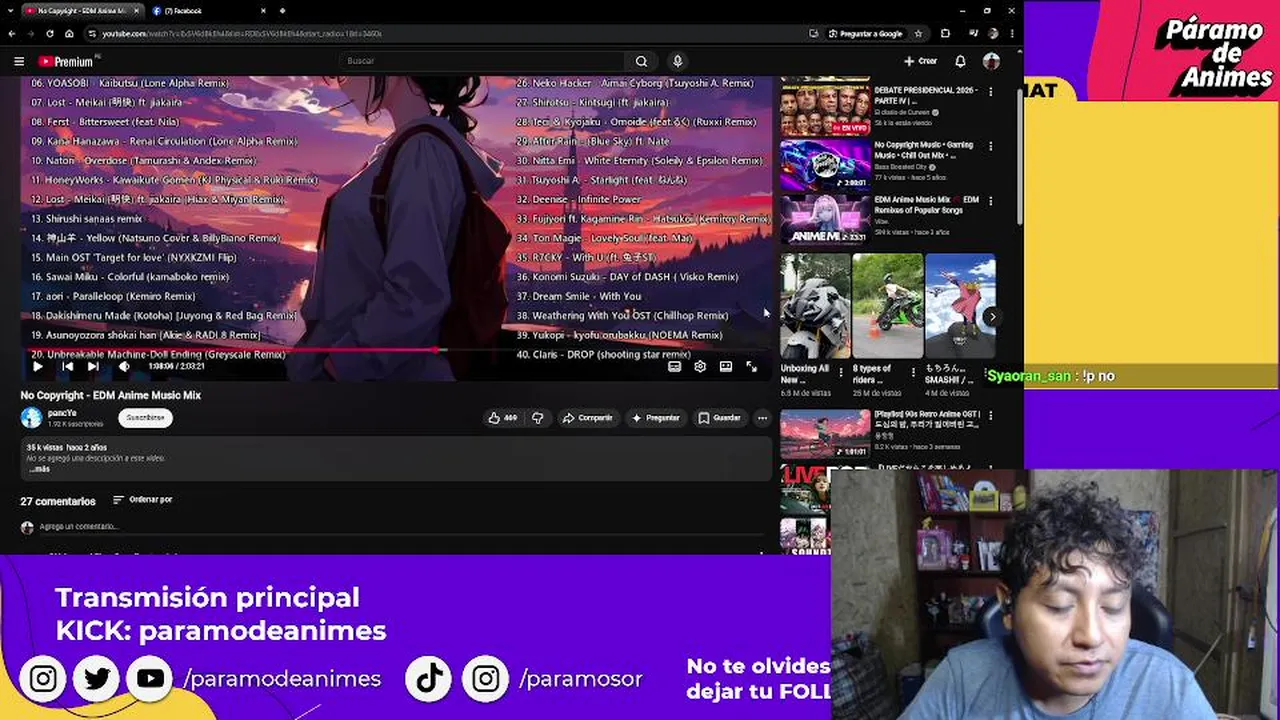Open the tab search chevron
Image resolution: width=1280 pixels, height=720 pixels.
11,11
